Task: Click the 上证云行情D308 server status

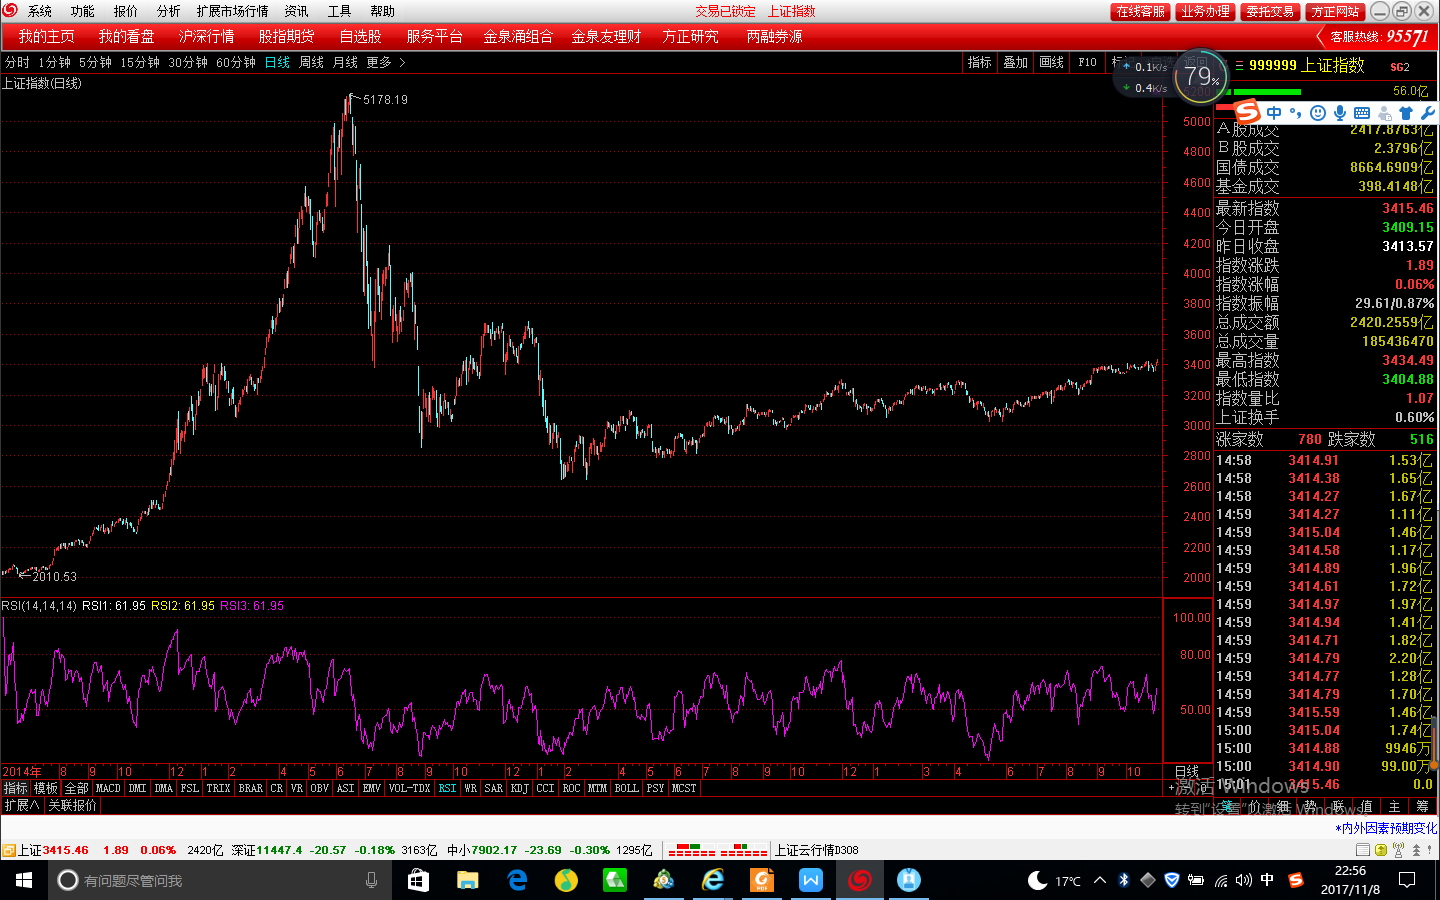Action: 817,850
